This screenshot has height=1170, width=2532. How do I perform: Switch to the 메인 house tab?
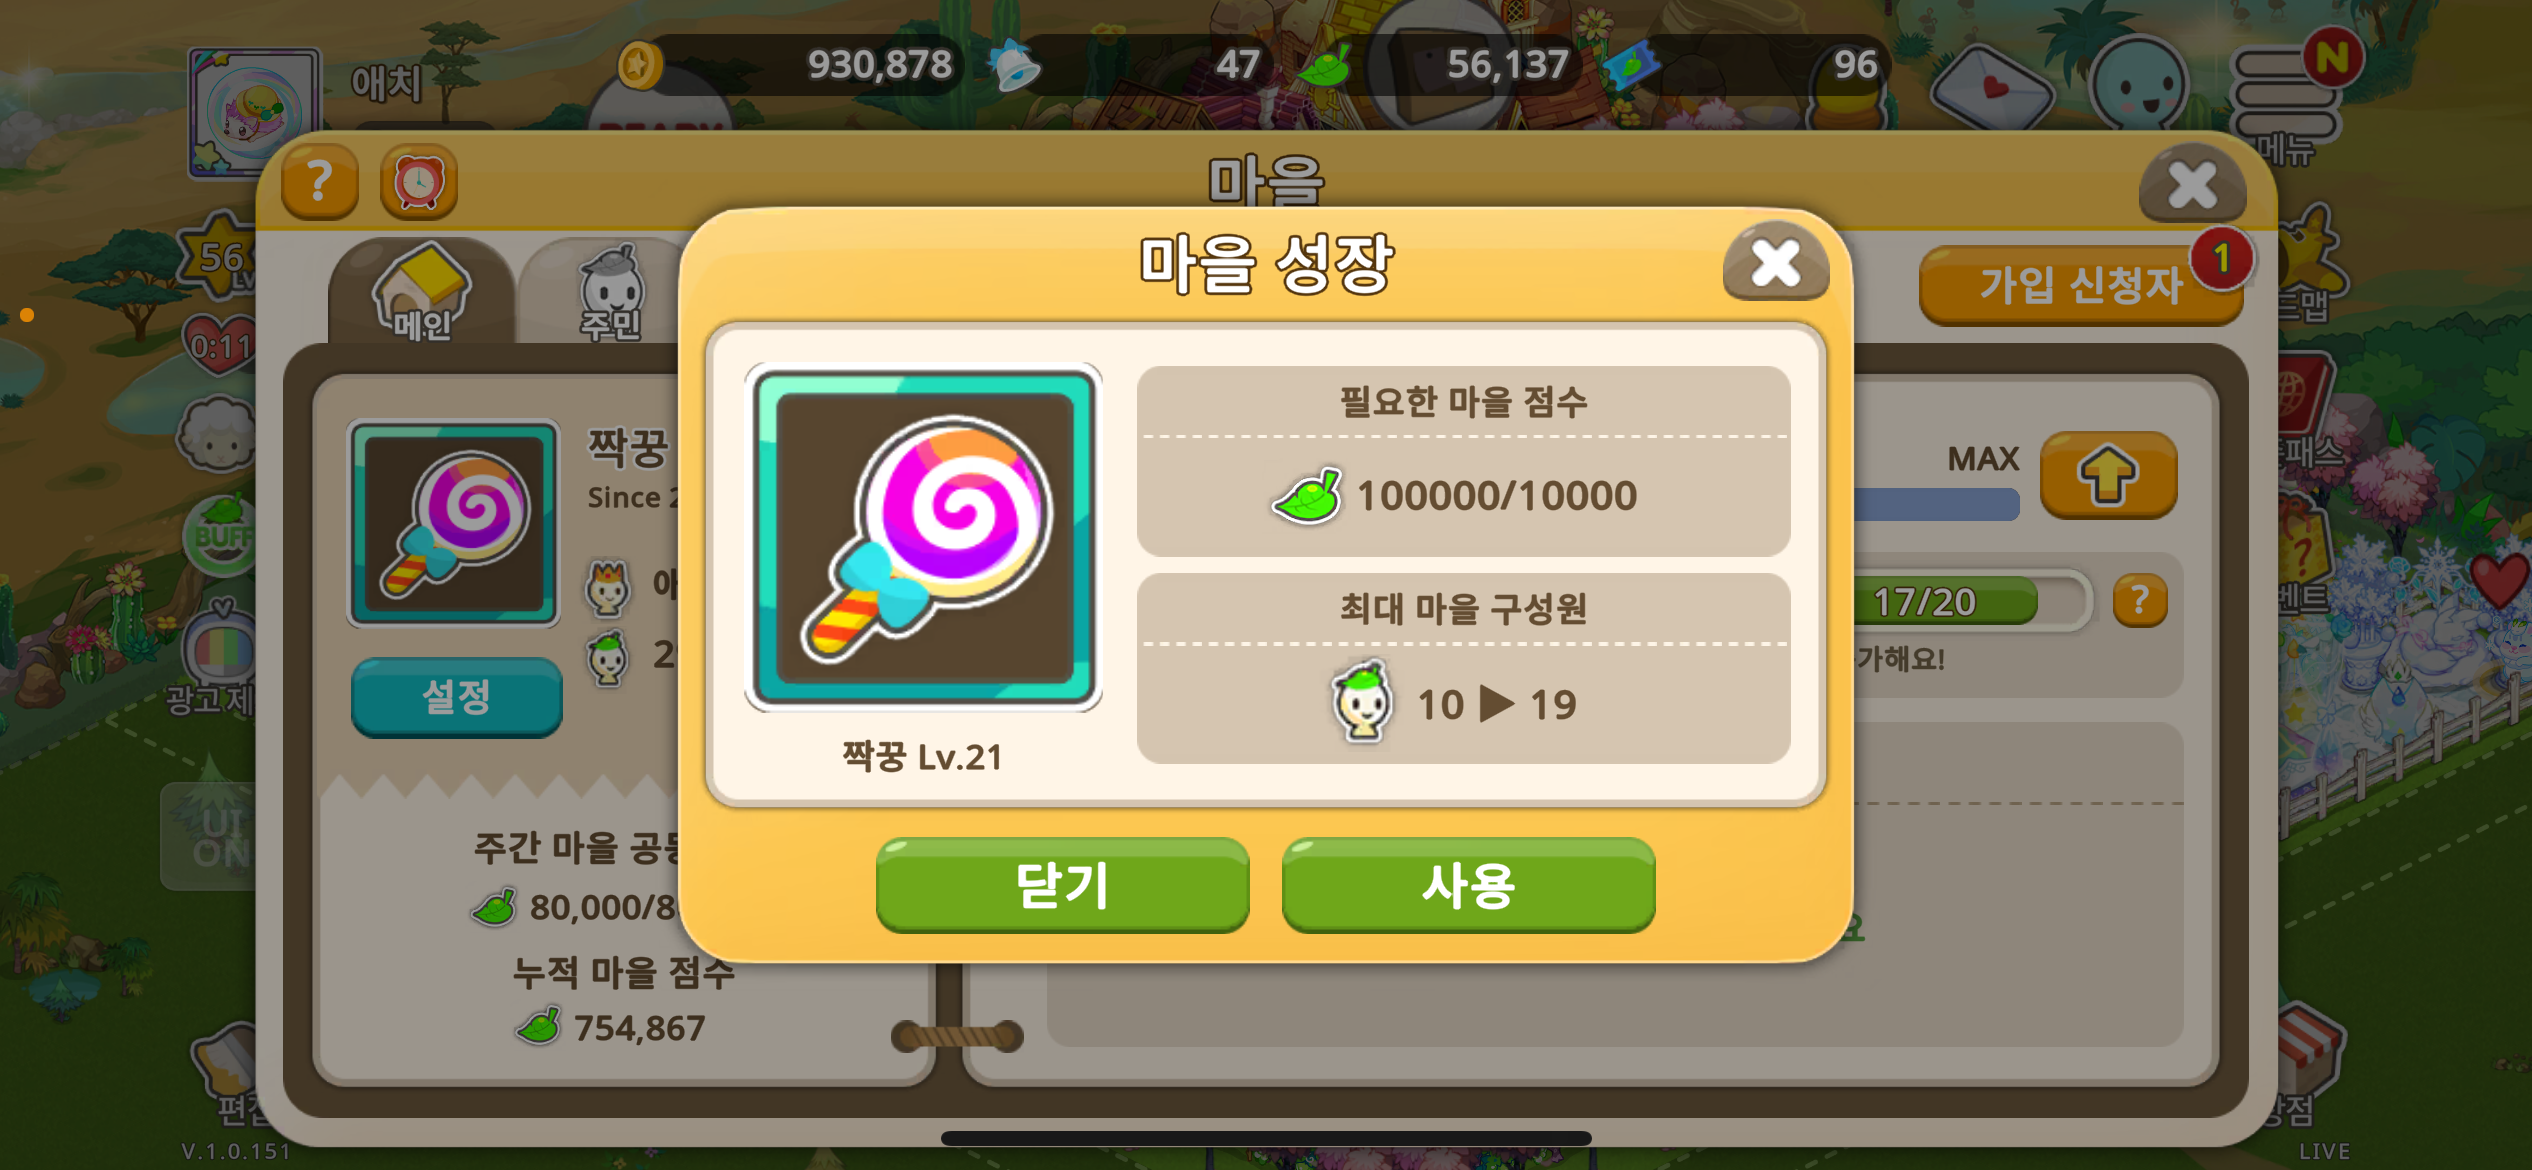421,292
